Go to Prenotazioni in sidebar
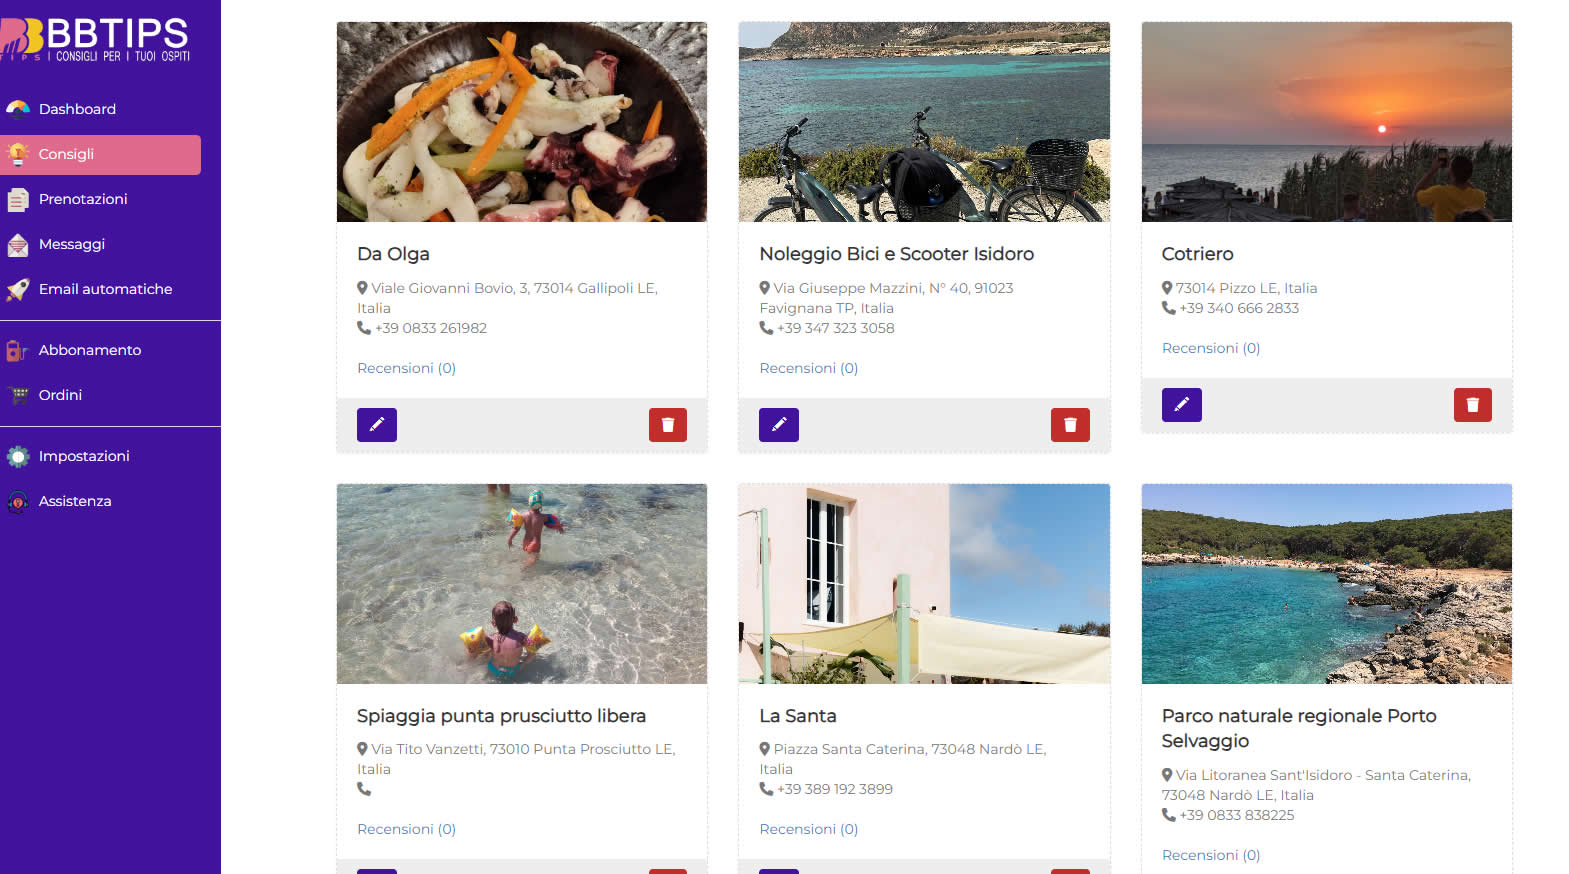 point(83,199)
